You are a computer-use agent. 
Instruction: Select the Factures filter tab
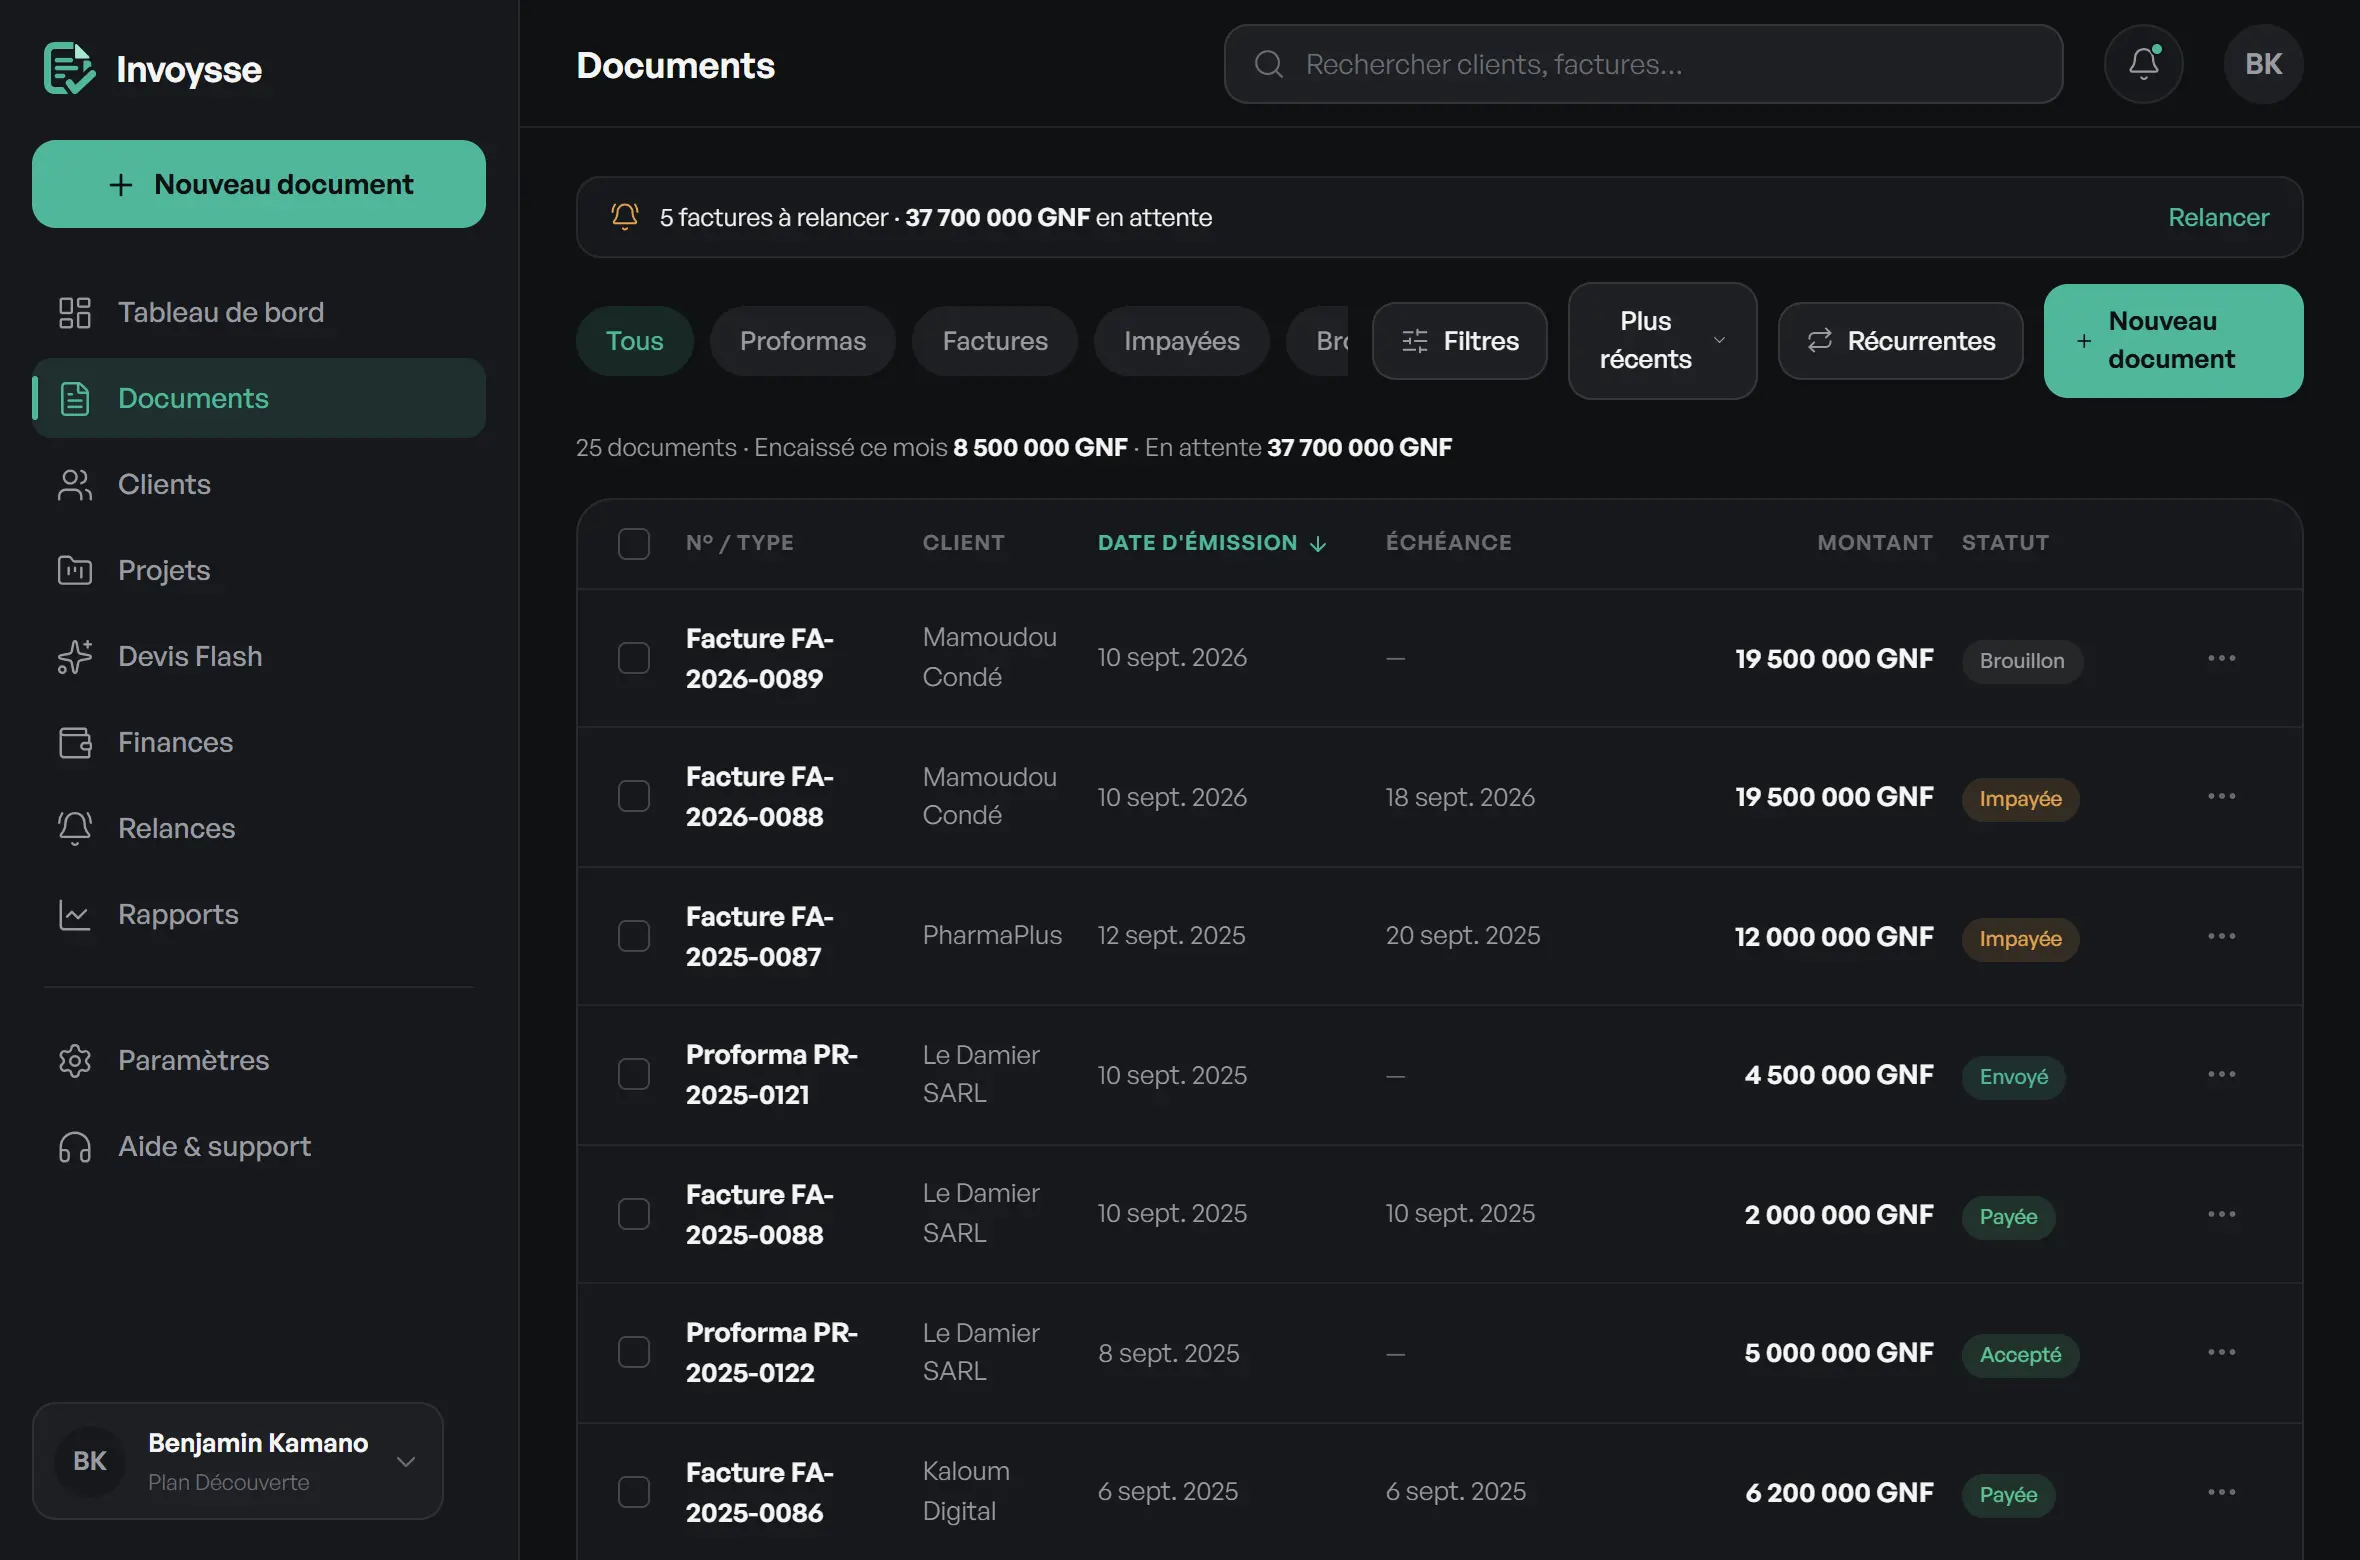click(995, 341)
